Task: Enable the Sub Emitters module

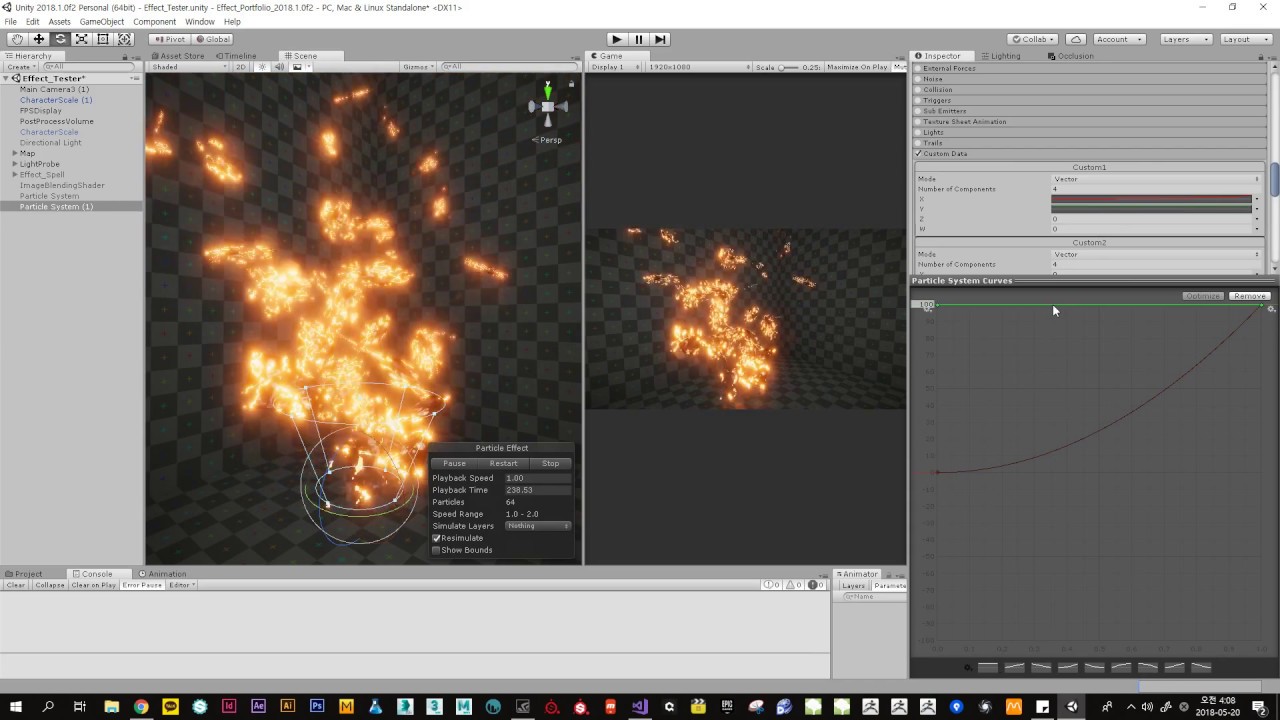Action: (918, 111)
